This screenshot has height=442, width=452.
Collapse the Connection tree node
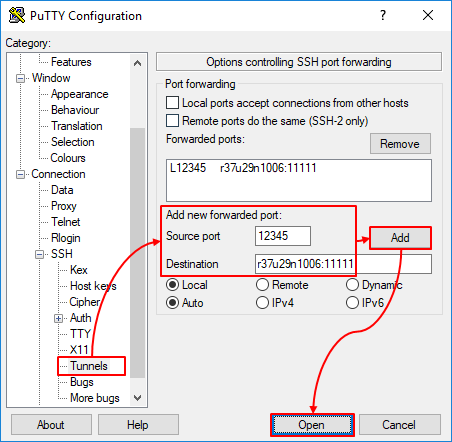tap(21, 174)
